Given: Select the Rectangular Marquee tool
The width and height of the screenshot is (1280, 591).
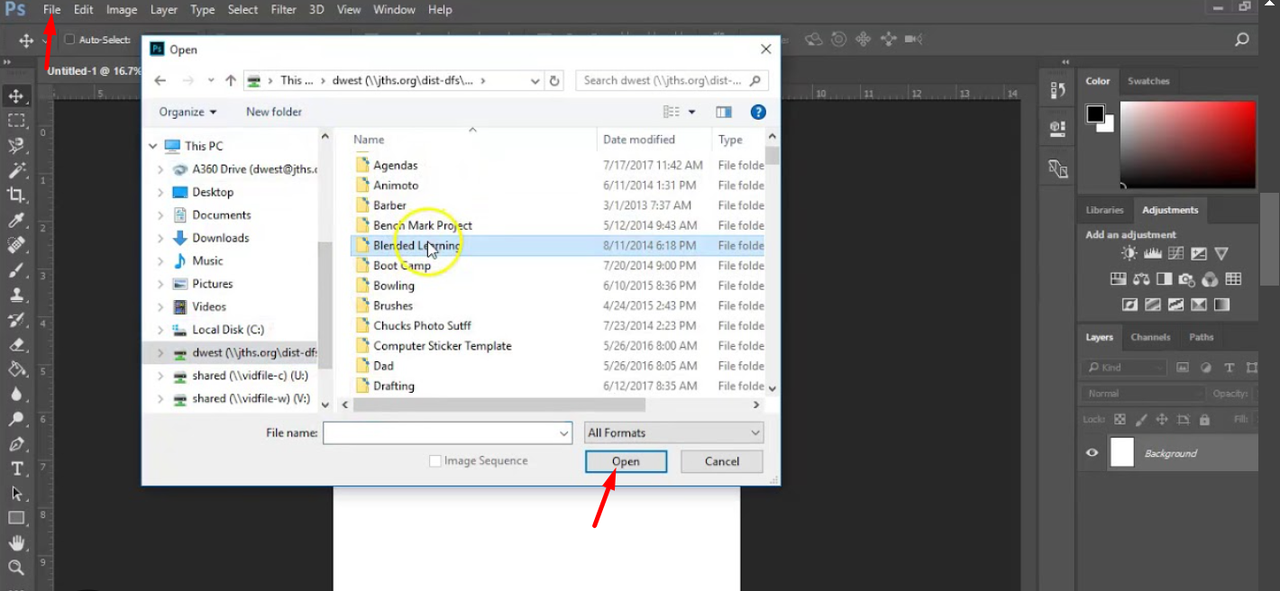Looking at the screenshot, I should pyautogui.click(x=17, y=121).
